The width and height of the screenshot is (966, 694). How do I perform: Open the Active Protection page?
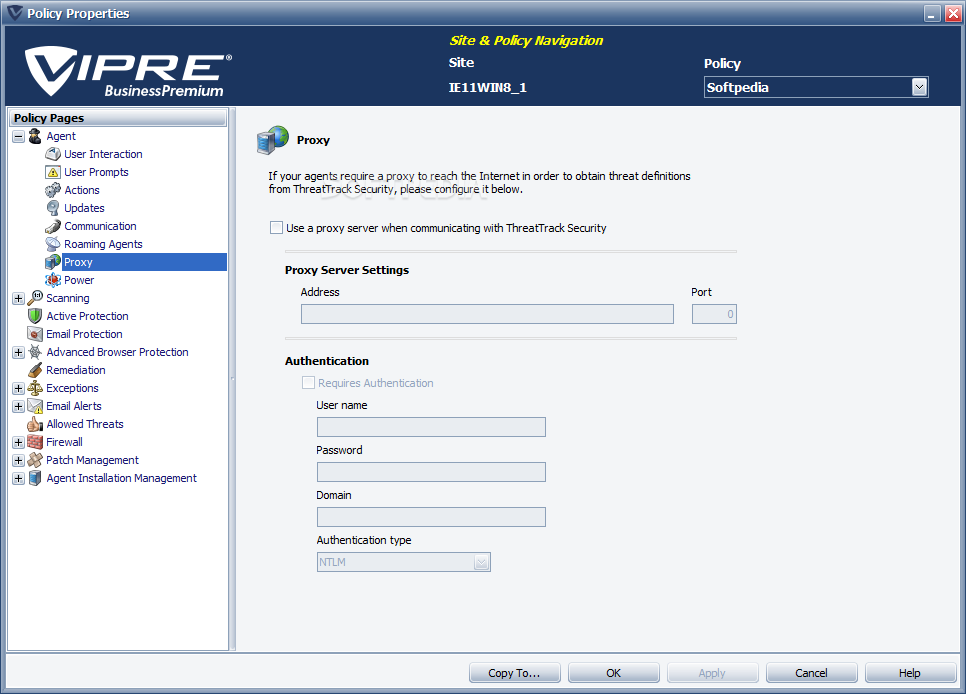87,316
